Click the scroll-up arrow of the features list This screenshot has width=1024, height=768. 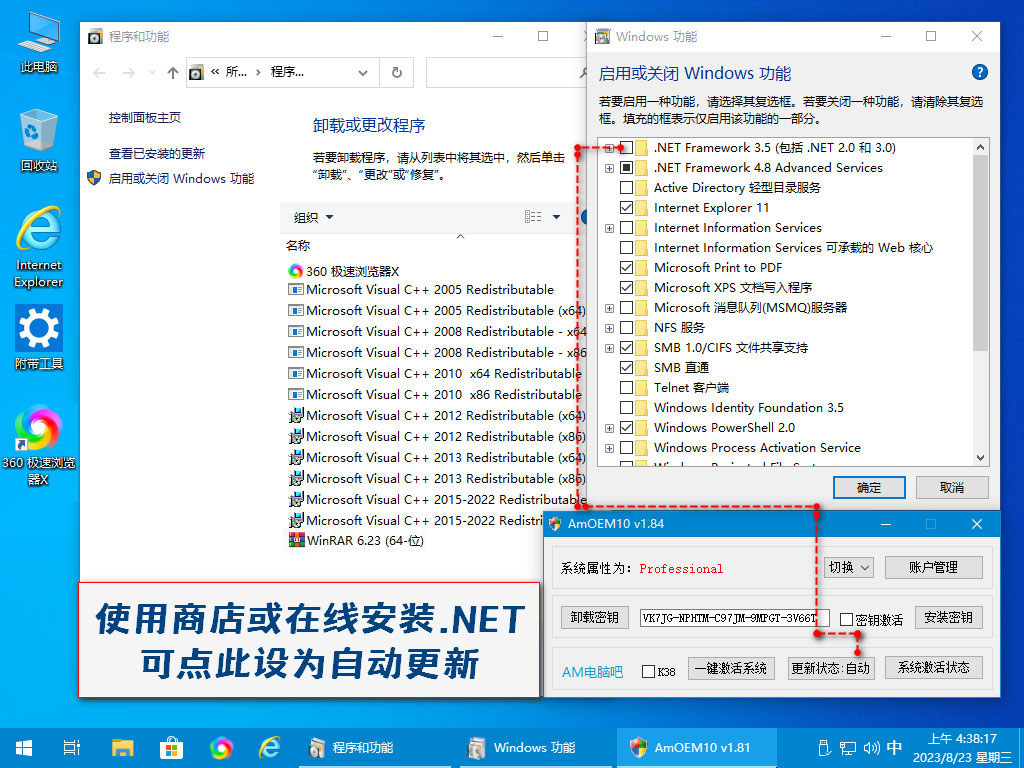[981, 147]
